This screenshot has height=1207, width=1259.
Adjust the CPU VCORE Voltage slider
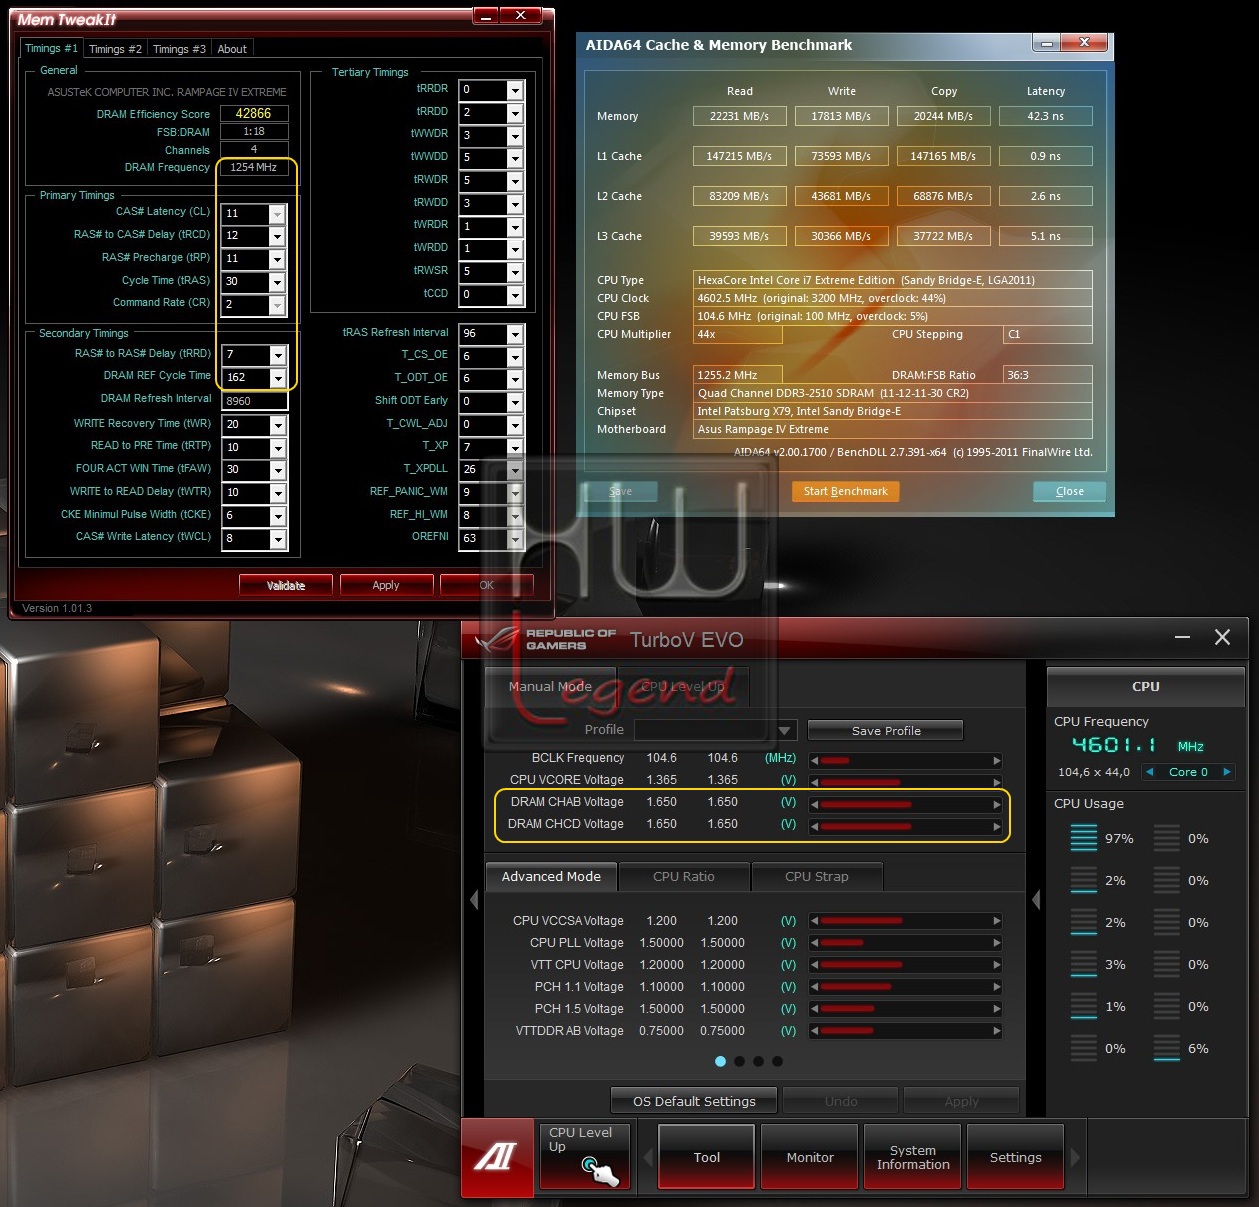905,782
